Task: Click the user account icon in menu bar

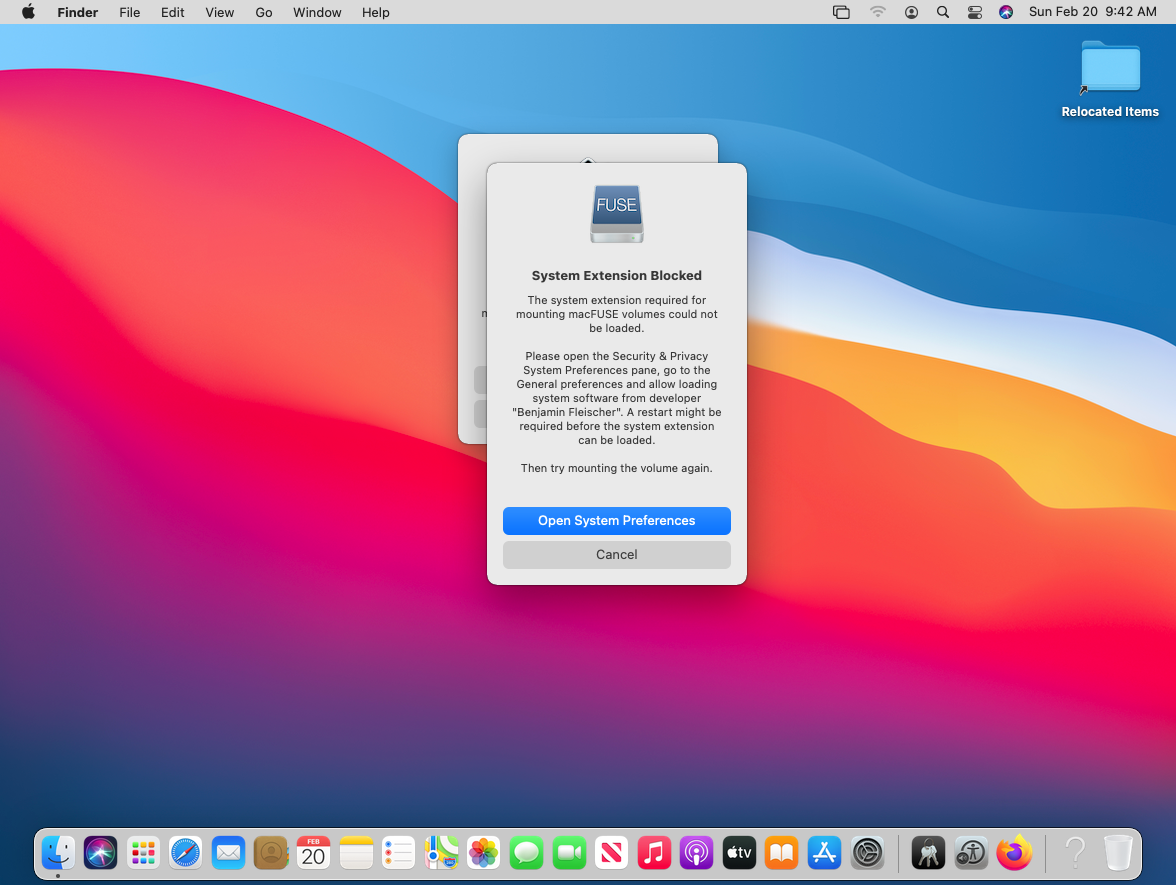Action: 911,12
